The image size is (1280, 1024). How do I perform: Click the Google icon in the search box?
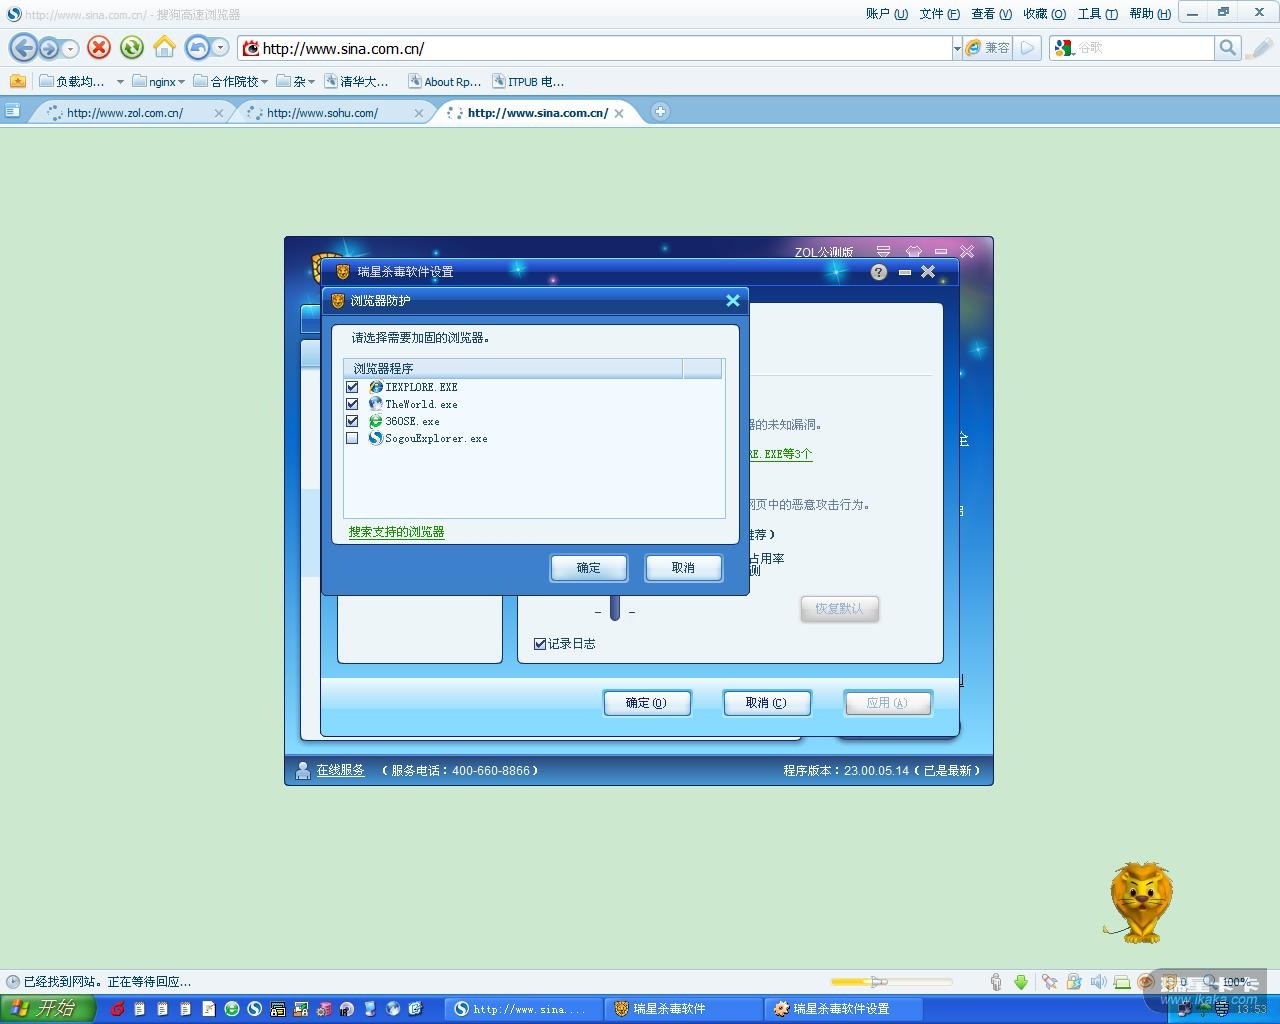1064,47
